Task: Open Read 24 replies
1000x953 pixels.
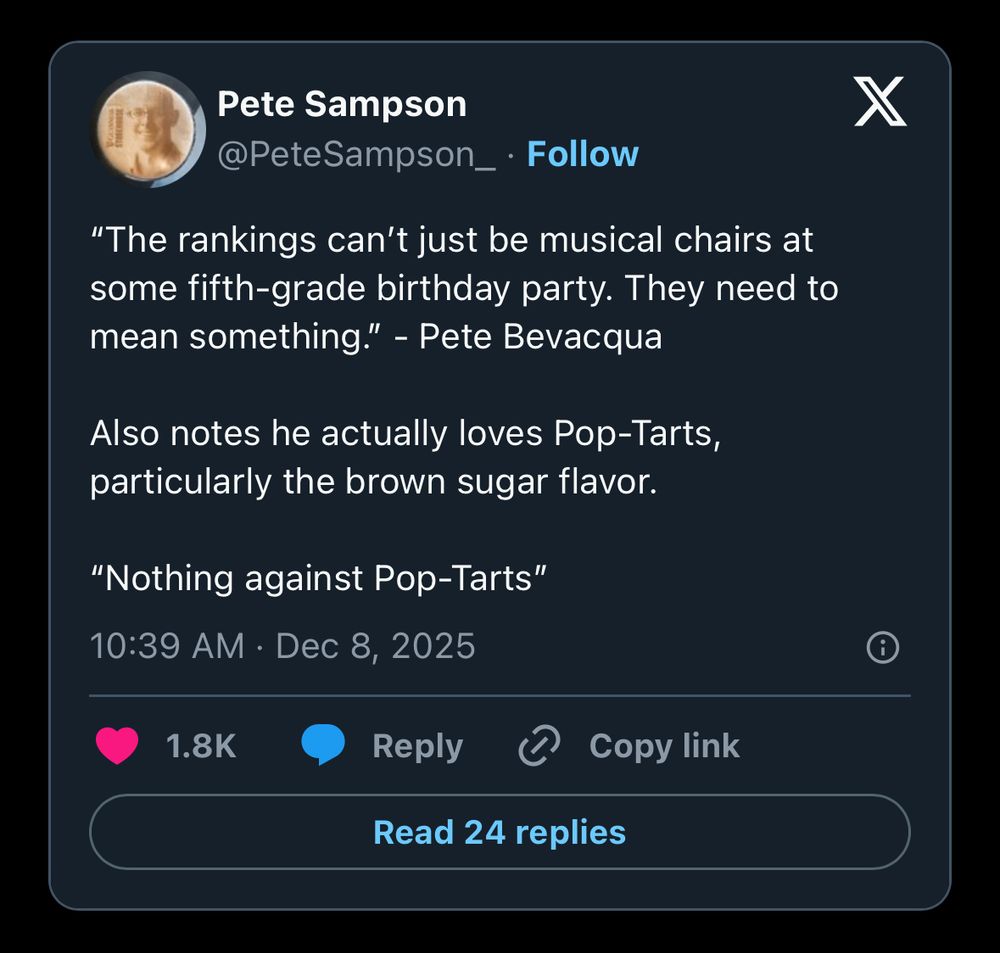Action: coord(499,832)
